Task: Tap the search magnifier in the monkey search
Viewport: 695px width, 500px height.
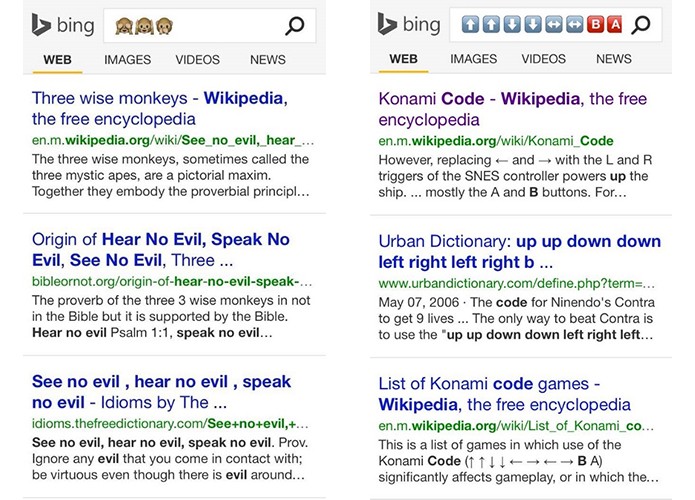Action: (x=295, y=26)
